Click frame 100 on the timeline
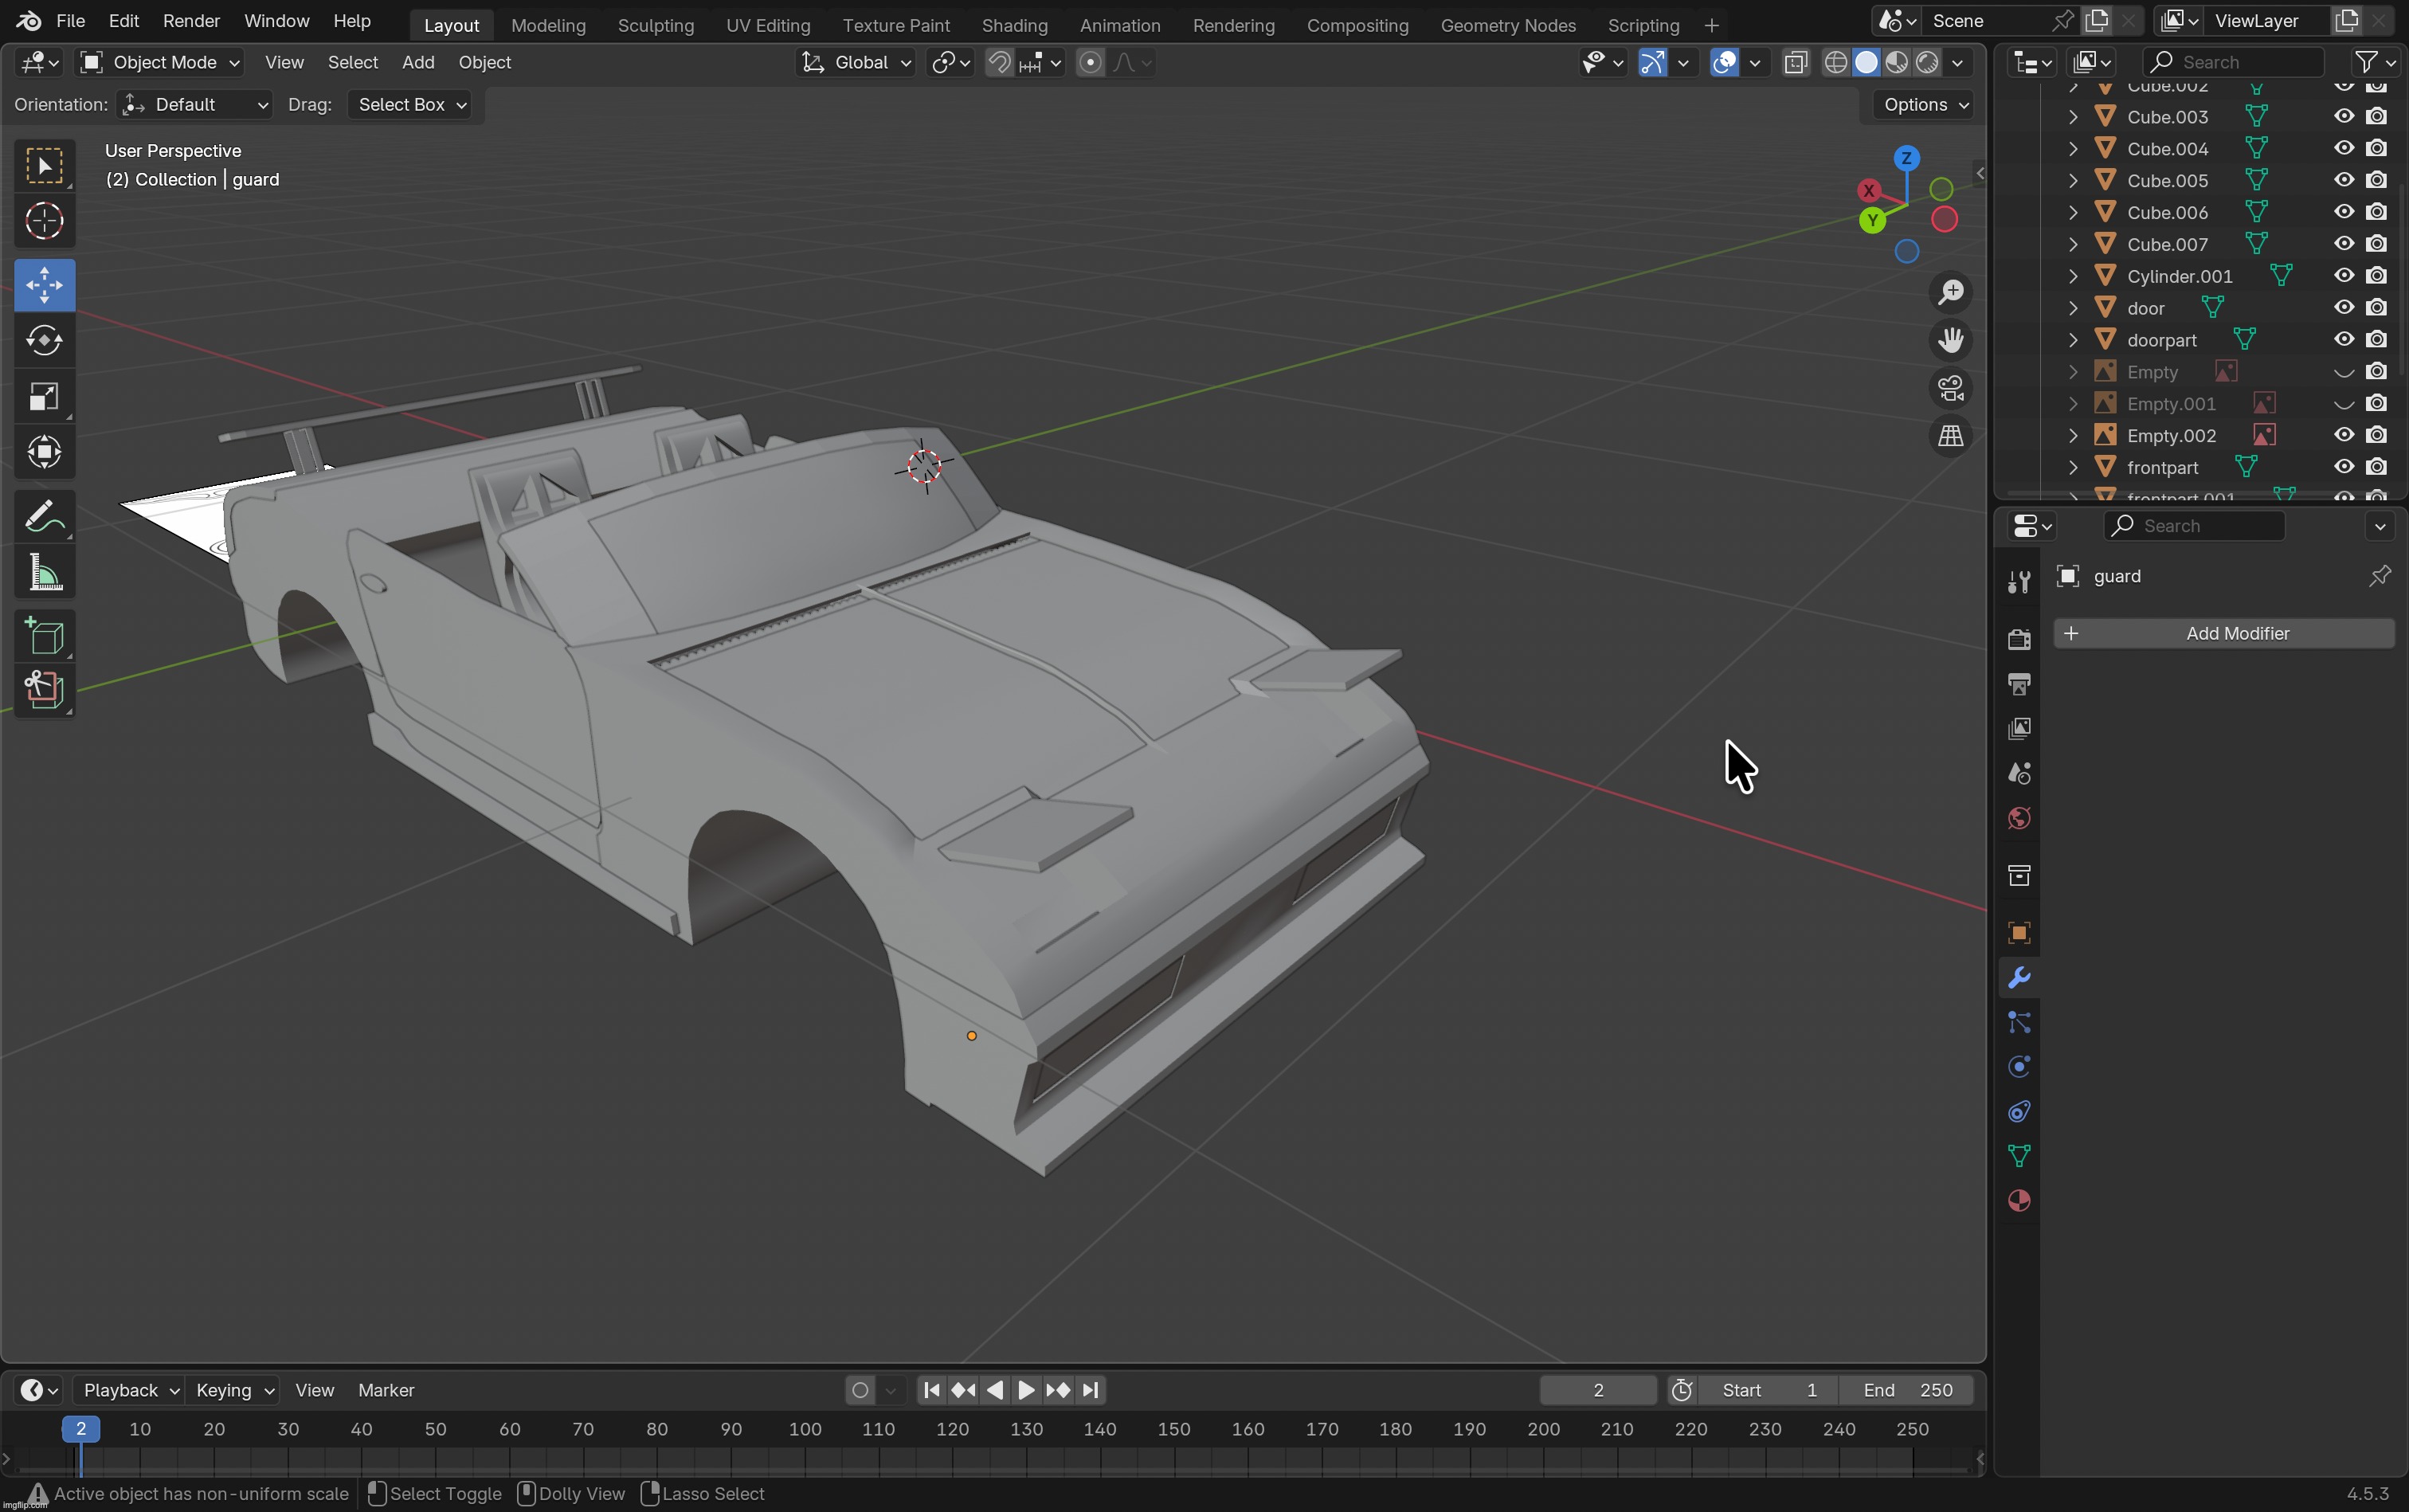 tap(805, 1430)
